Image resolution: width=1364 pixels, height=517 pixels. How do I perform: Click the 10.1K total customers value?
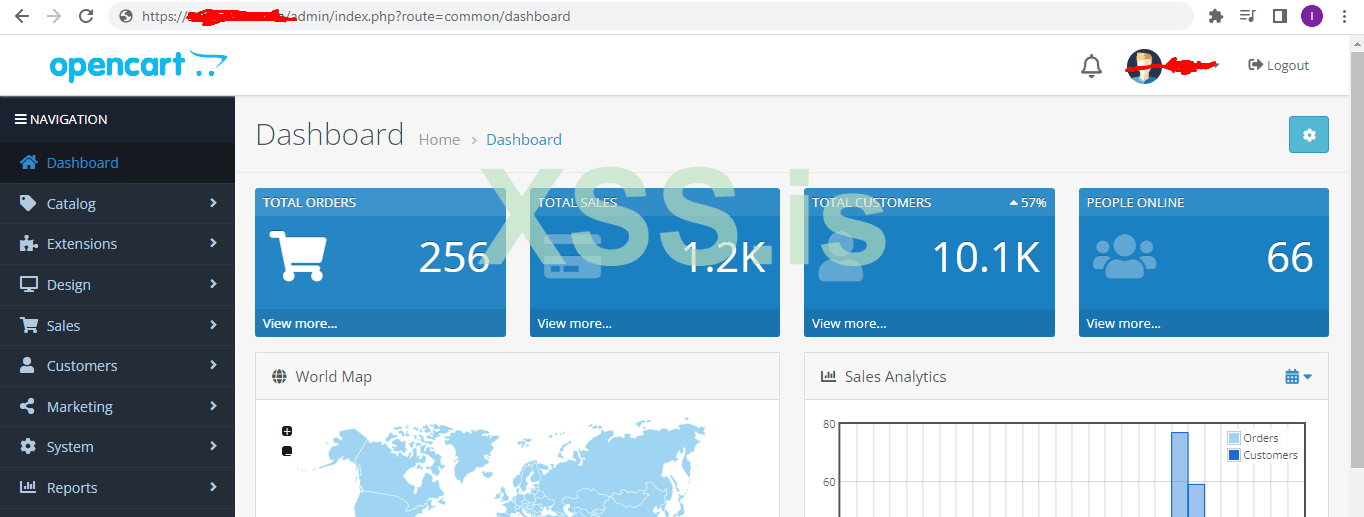986,258
